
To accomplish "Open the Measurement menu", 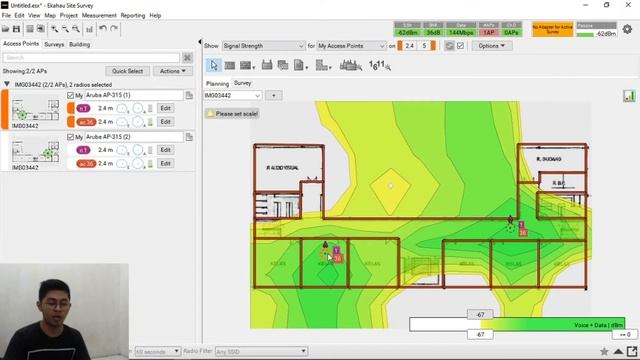I will (x=99, y=16).
